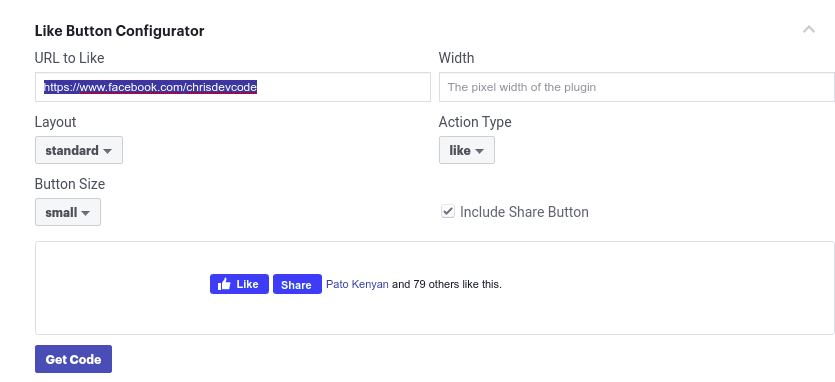
Task: Uncheck the Include Share Button checkbox
Action: pyautogui.click(x=448, y=212)
